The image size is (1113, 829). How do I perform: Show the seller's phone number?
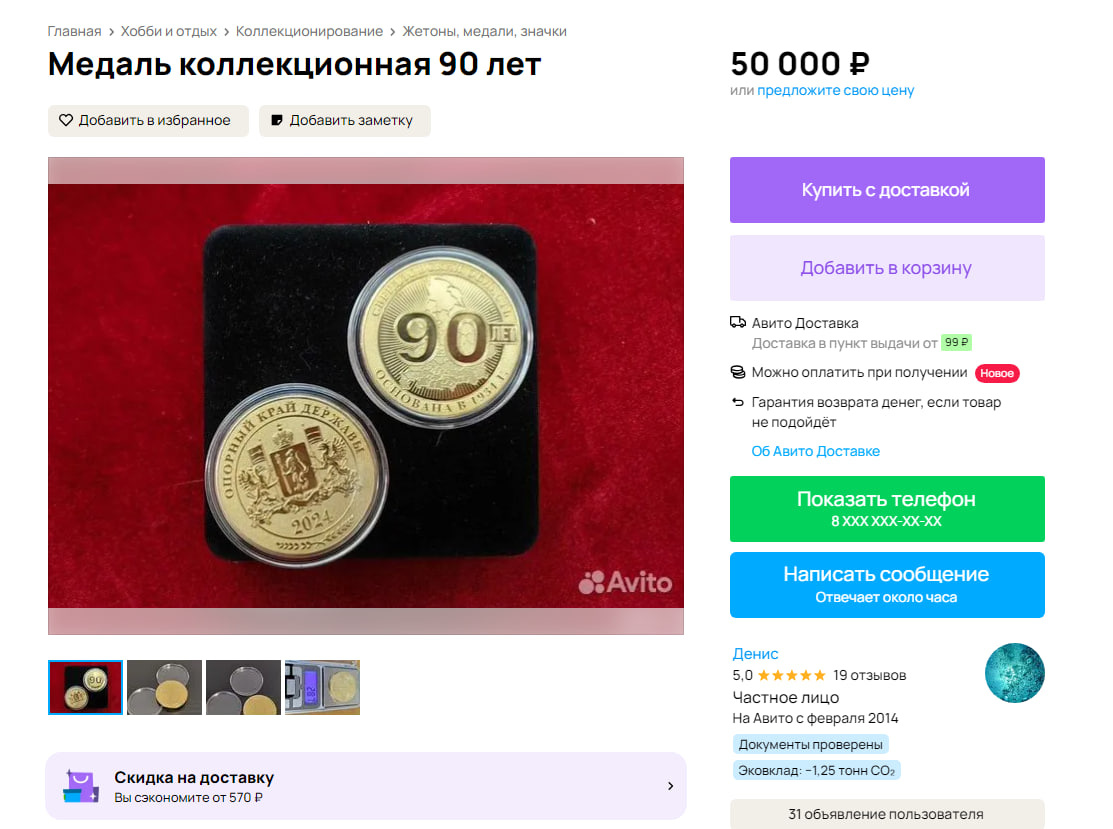887,509
